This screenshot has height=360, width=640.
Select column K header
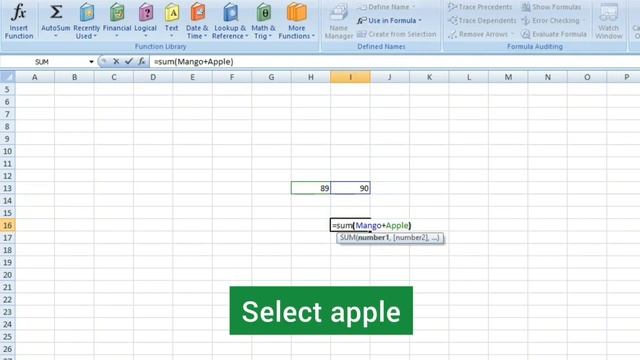pos(429,77)
